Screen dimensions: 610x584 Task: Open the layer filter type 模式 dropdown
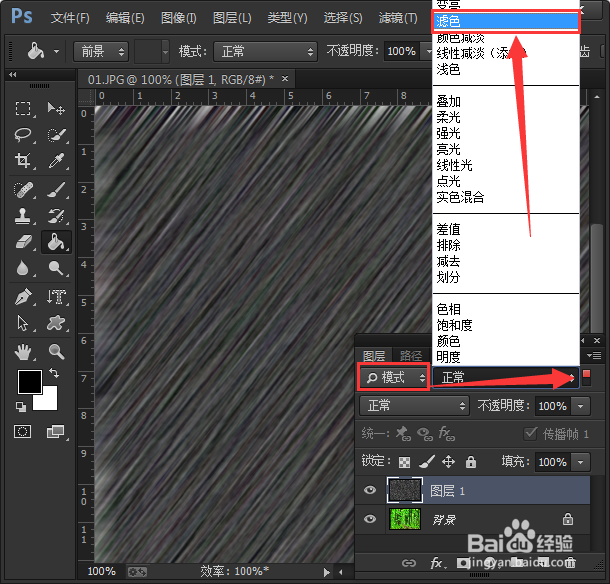393,377
